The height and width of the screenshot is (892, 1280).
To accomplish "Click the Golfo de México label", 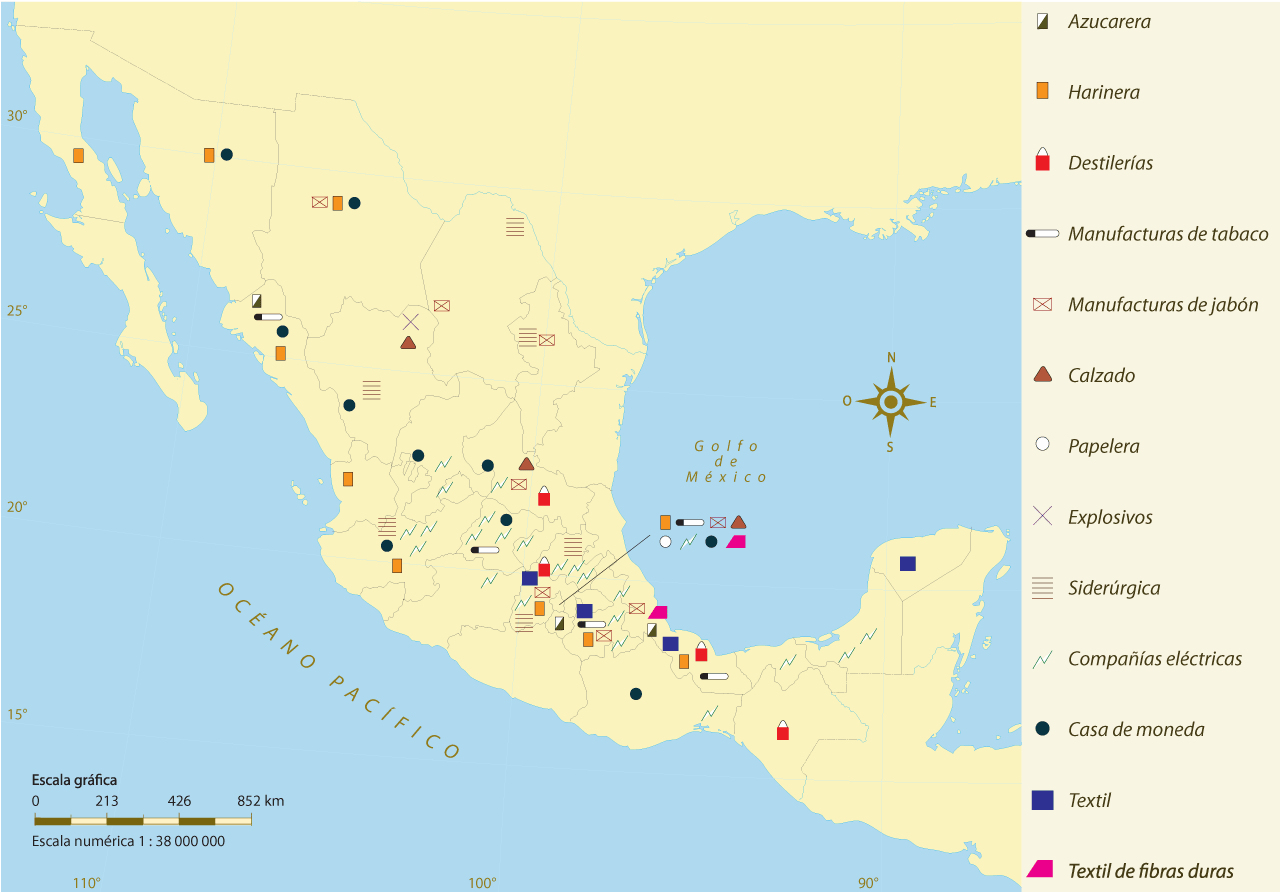I will click(727, 462).
